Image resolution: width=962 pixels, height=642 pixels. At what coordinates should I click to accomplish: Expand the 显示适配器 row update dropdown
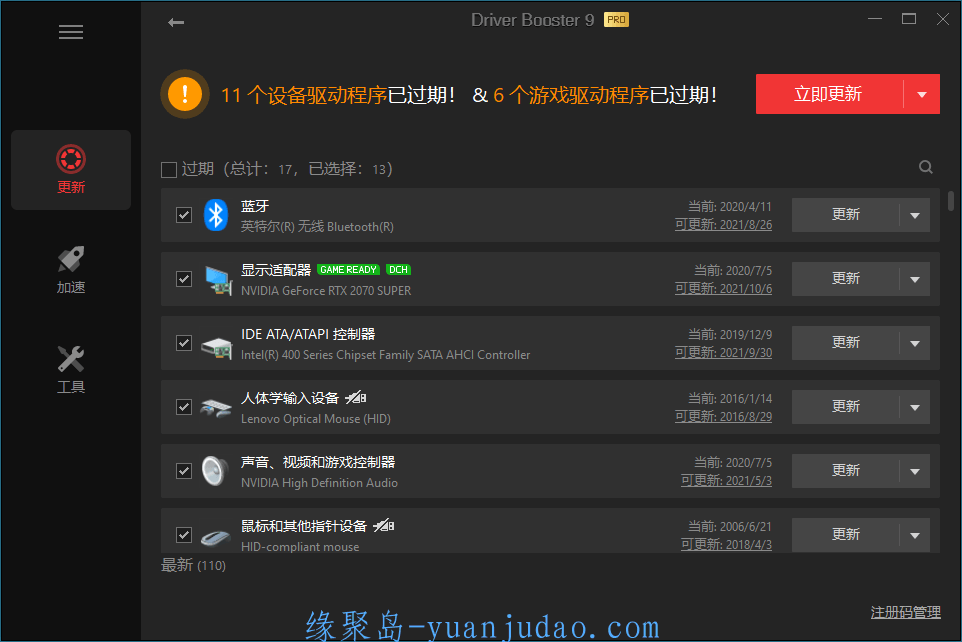915,279
